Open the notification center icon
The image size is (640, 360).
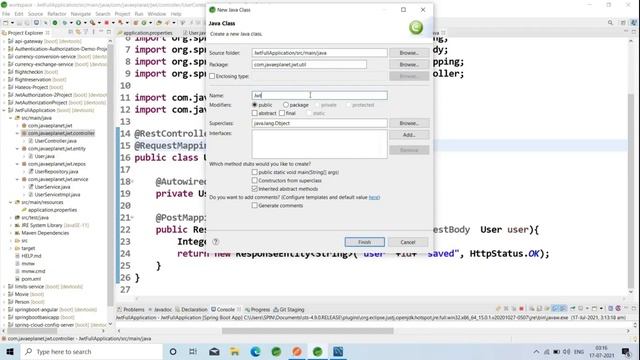coord(626,351)
